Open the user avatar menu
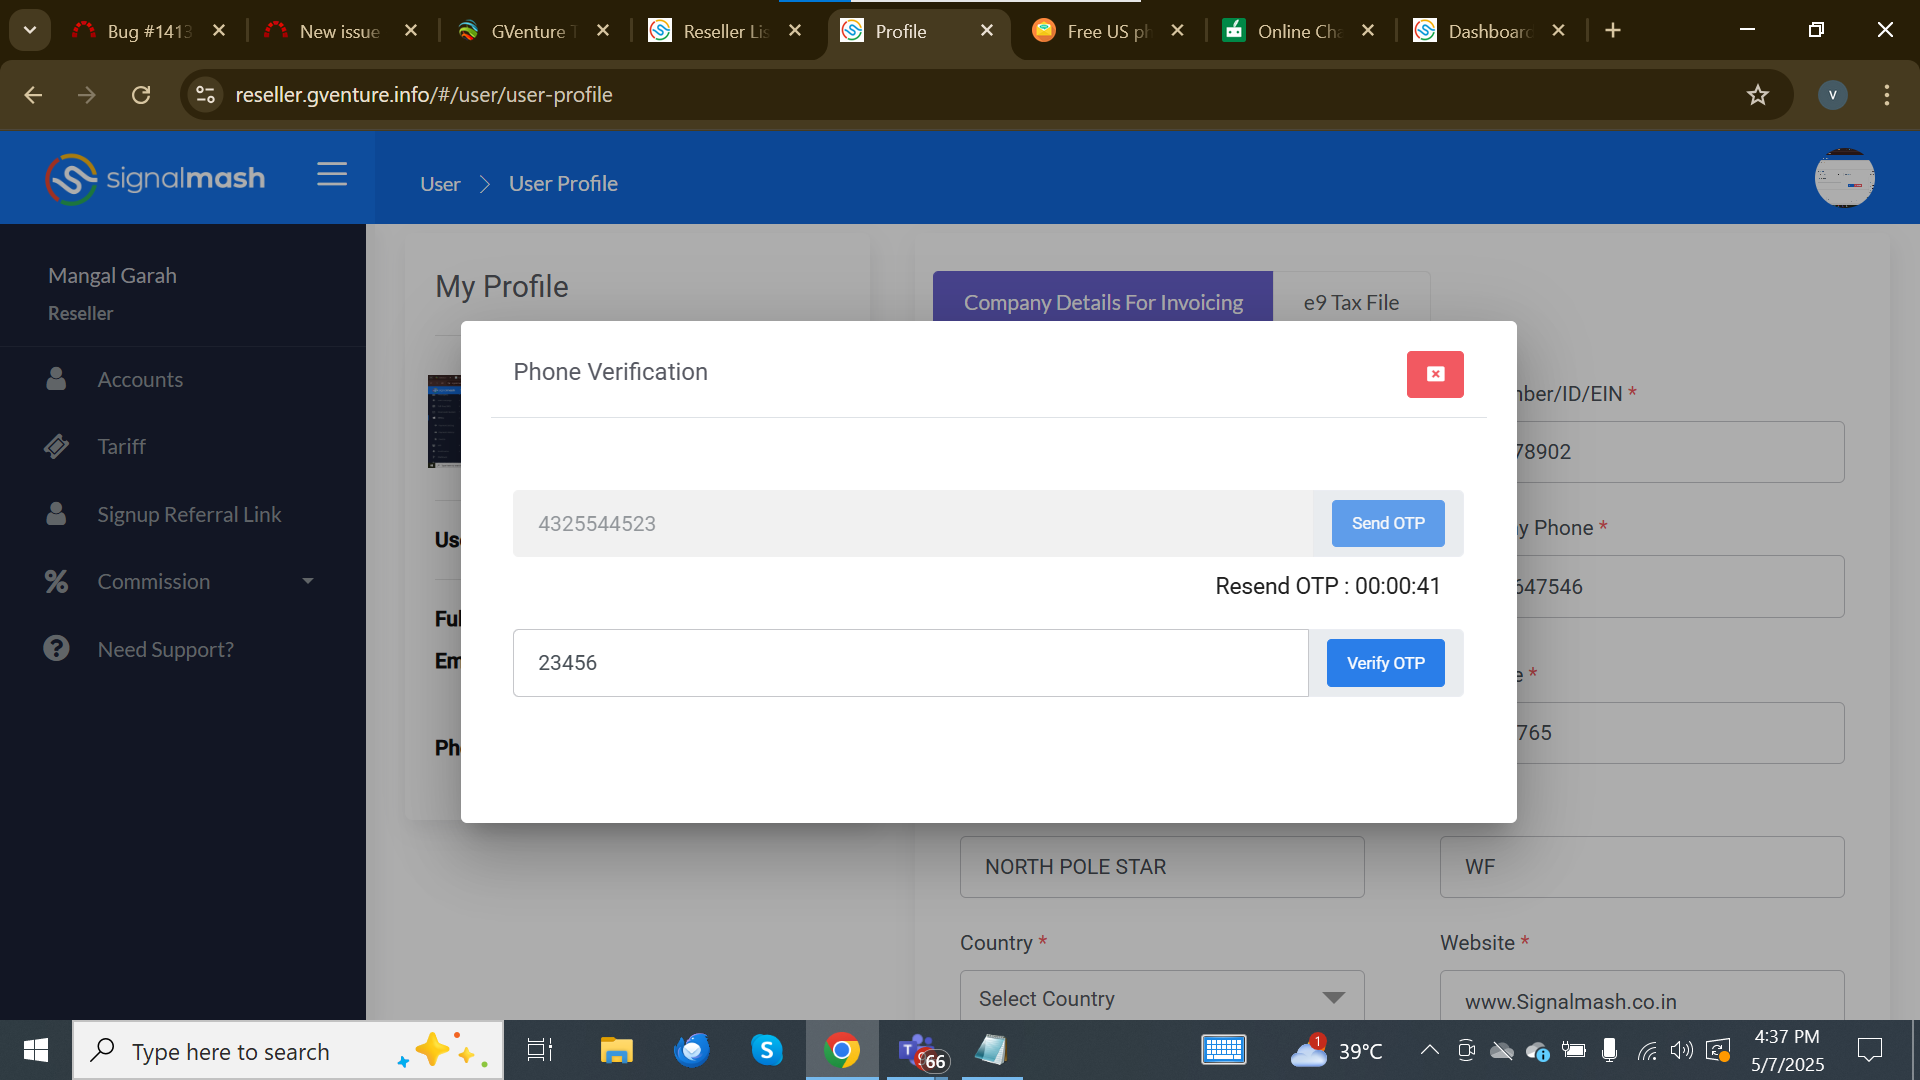Screen dimensions: 1920x1080 (1844, 178)
